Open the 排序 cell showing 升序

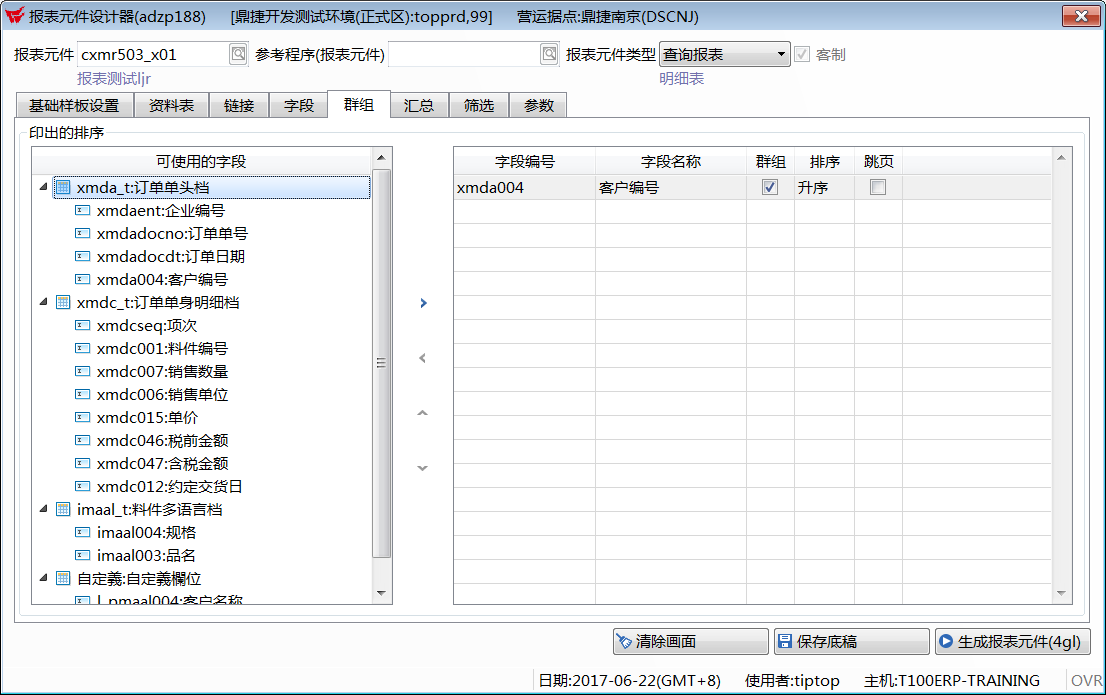[824, 188]
